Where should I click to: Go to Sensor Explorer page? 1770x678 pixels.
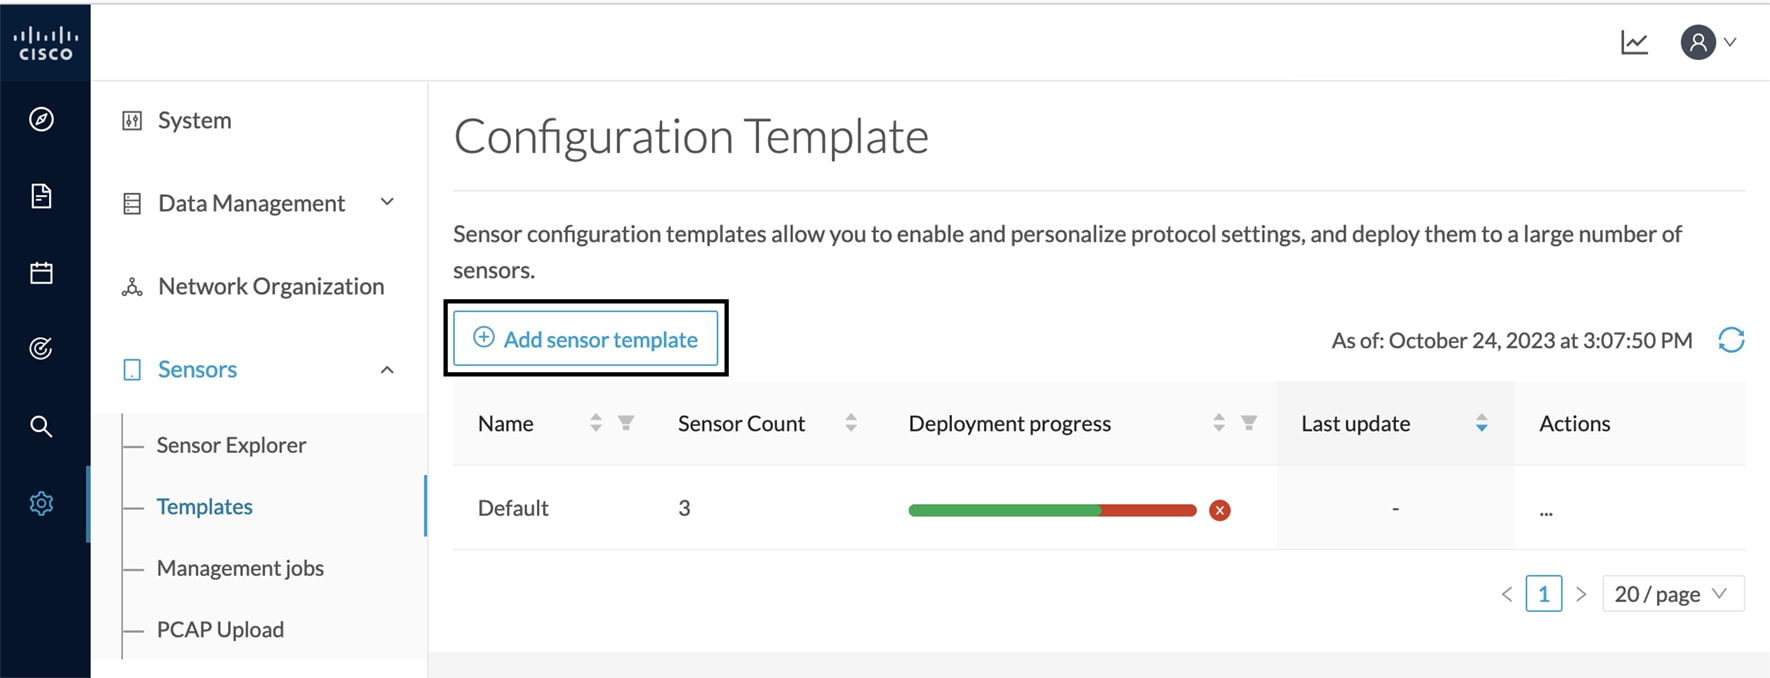point(231,445)
